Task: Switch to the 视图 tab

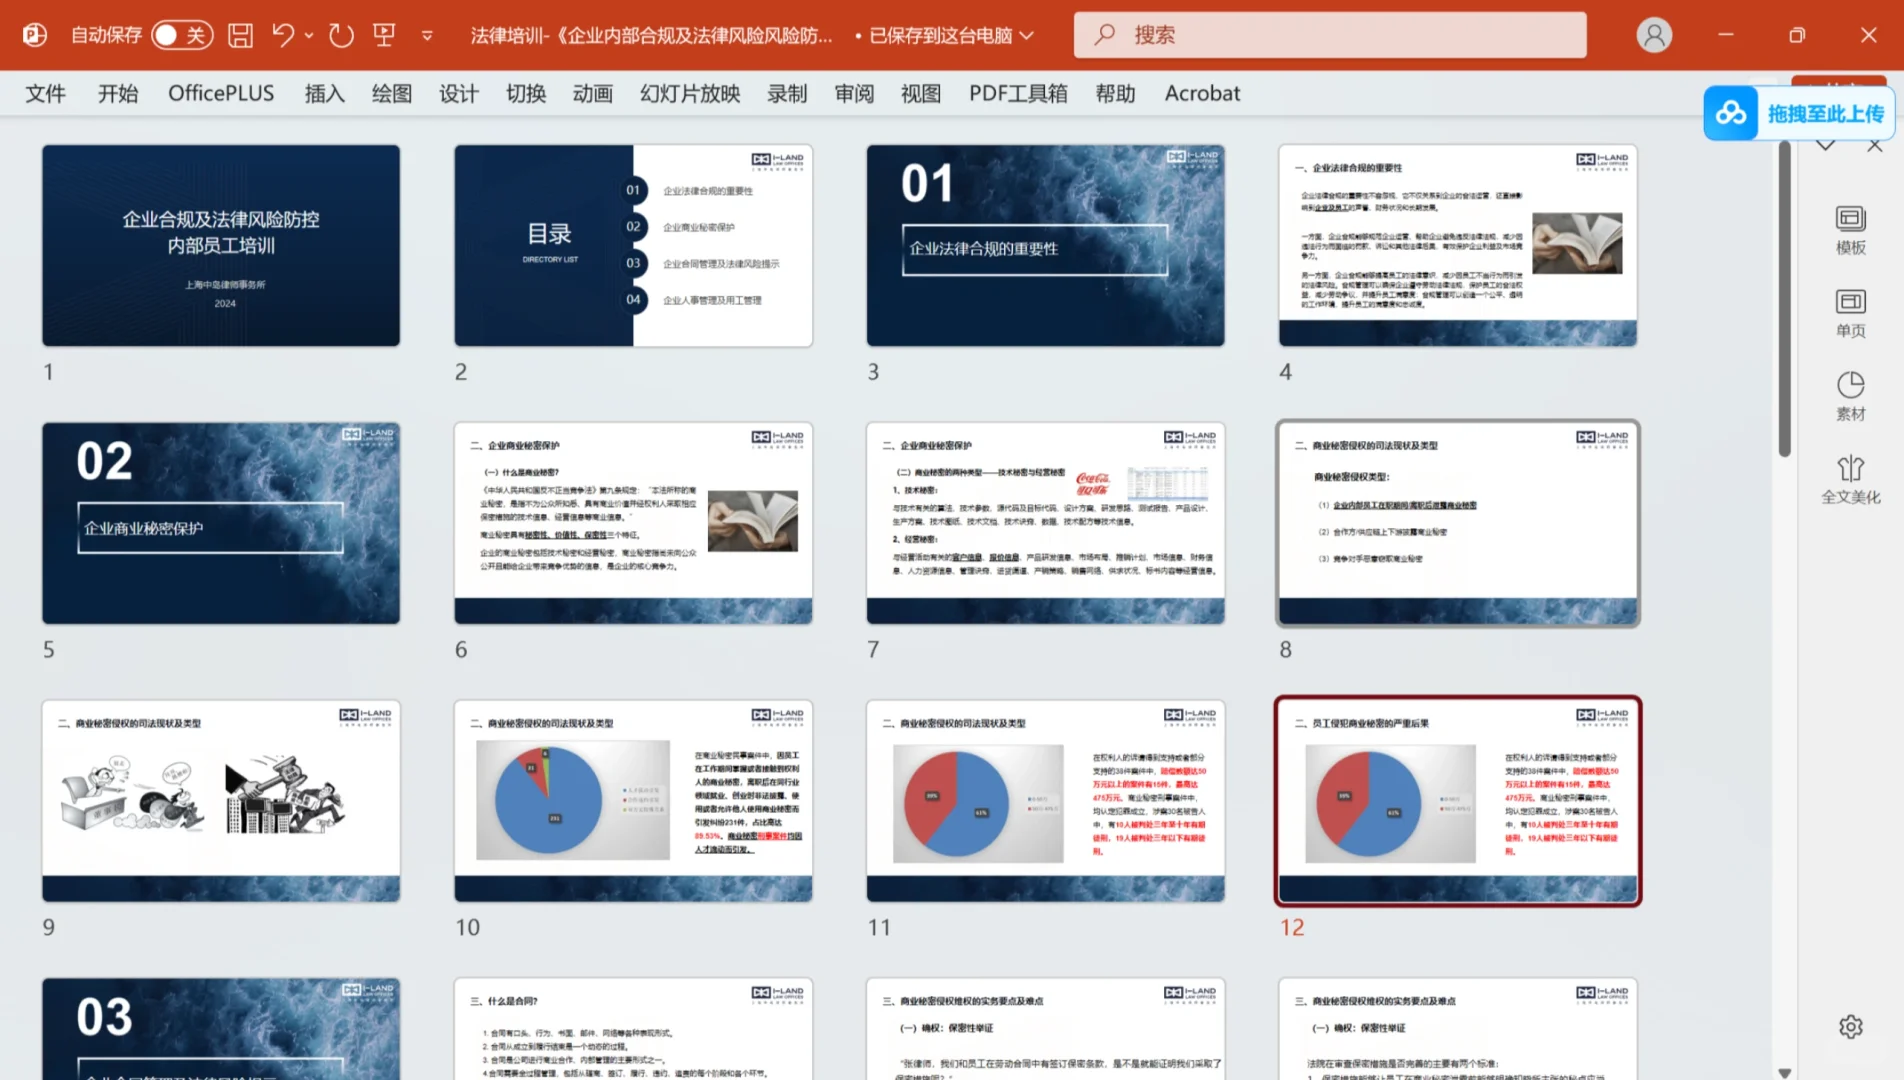Action: coord(921,93)
